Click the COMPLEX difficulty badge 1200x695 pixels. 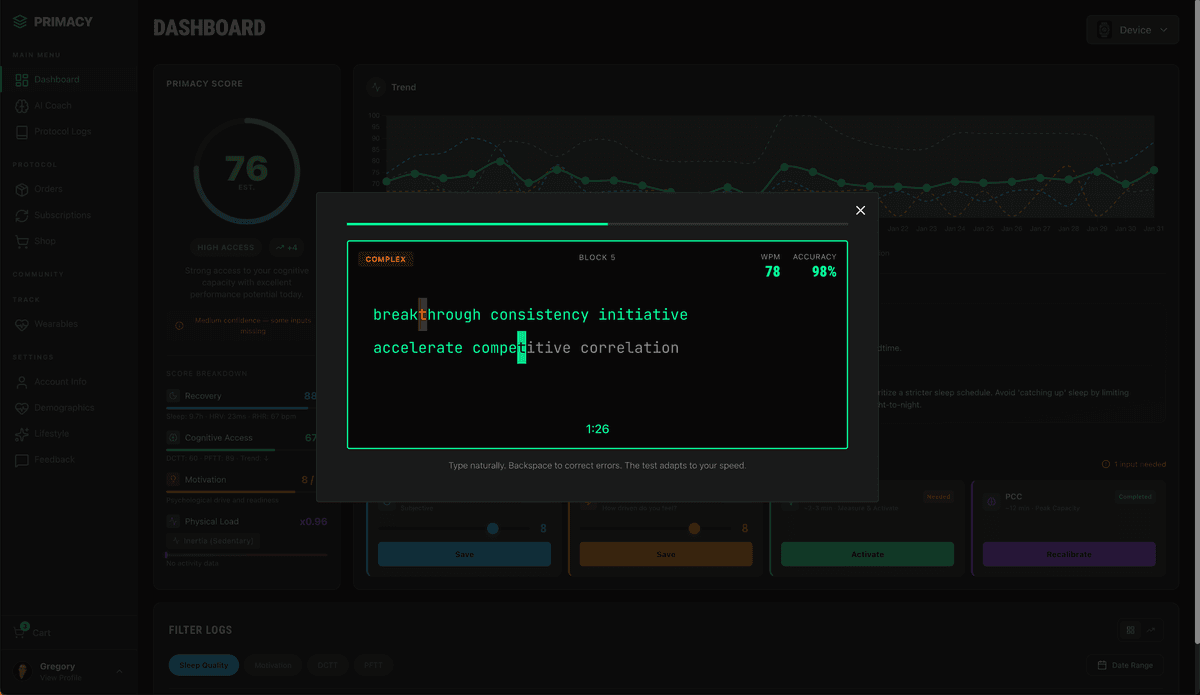click(386, 259)
